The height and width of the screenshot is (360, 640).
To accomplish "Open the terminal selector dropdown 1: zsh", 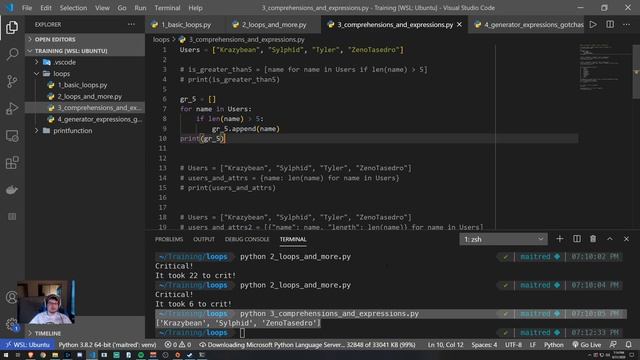I will [503, 239].
